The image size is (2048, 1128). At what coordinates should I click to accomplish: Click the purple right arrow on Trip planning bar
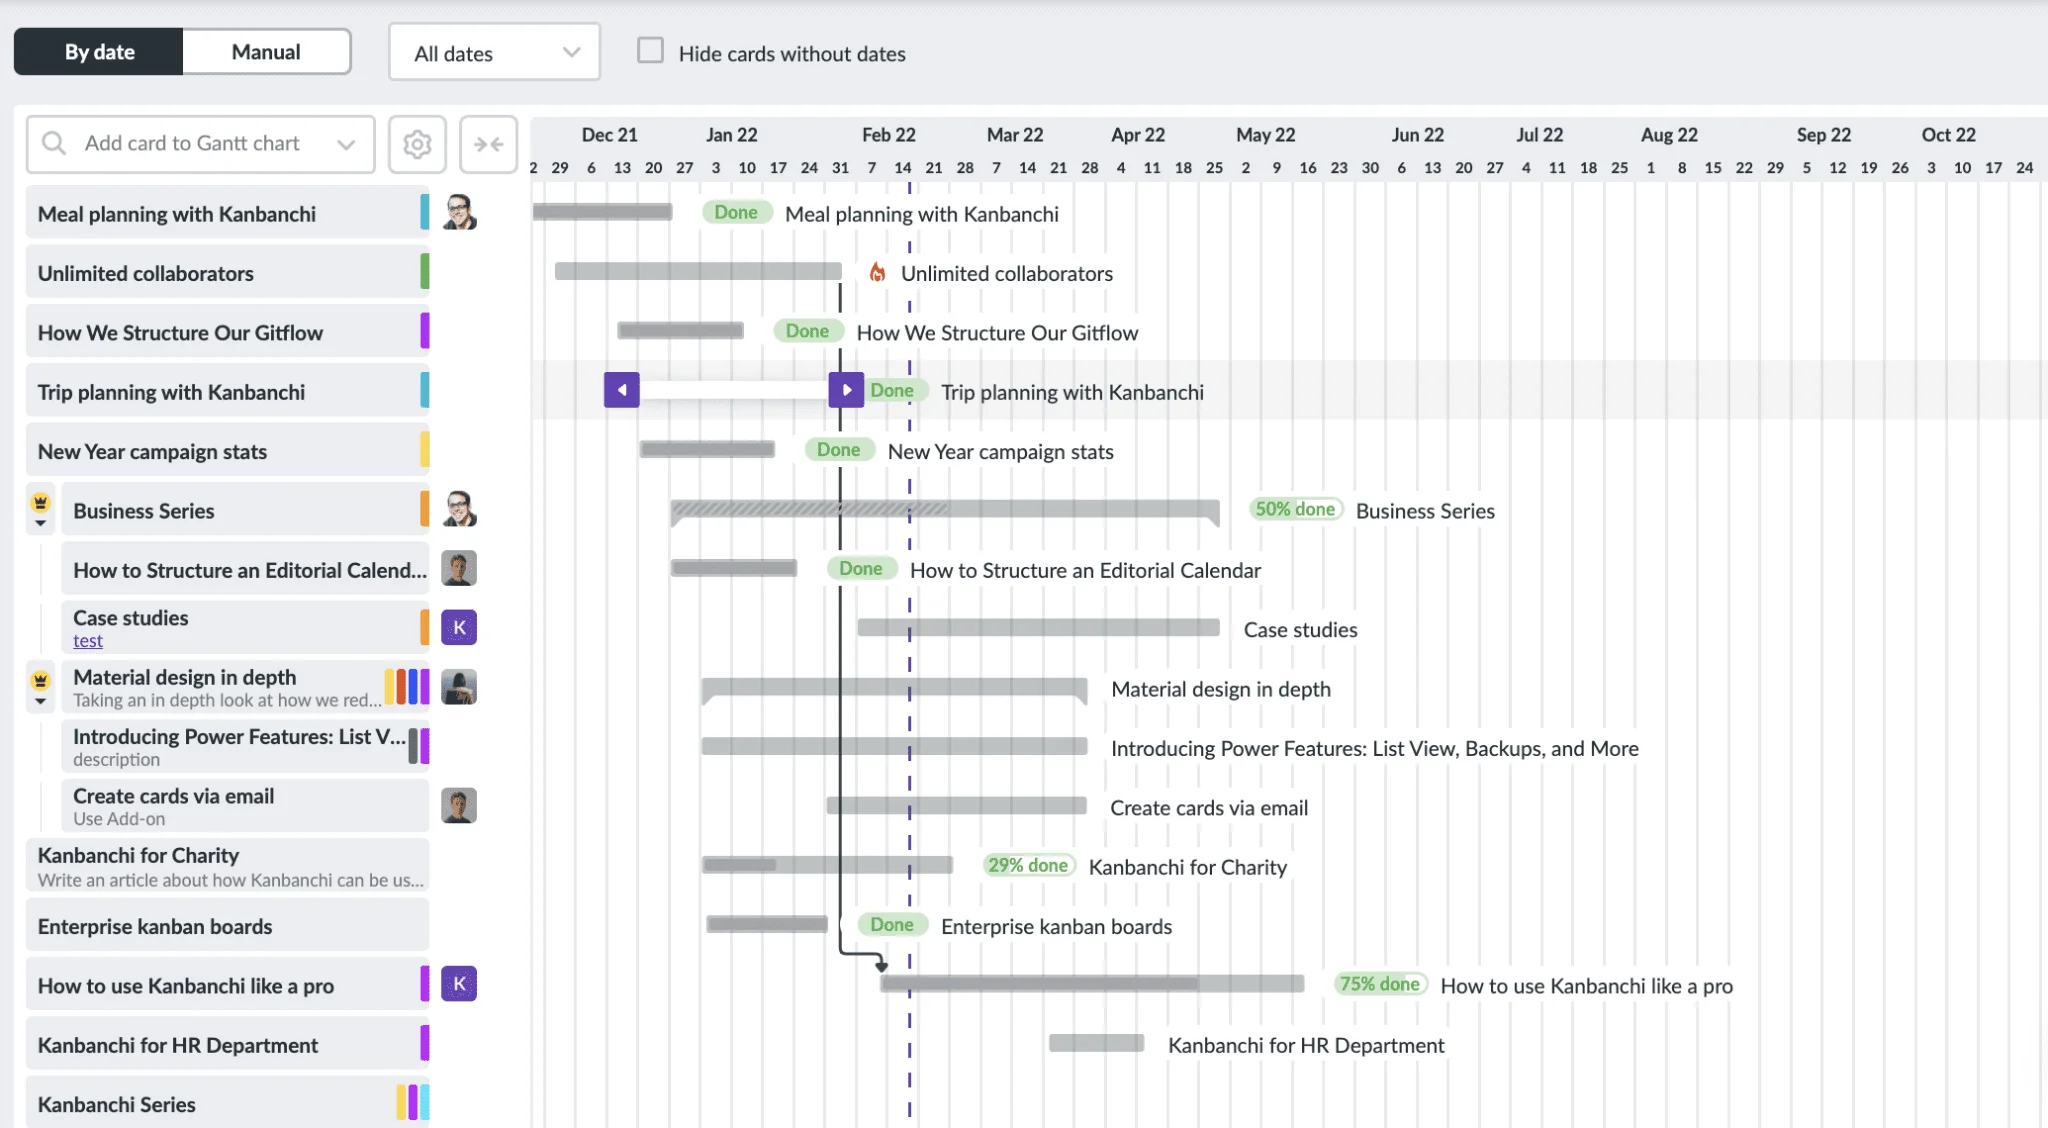[846, 390]
